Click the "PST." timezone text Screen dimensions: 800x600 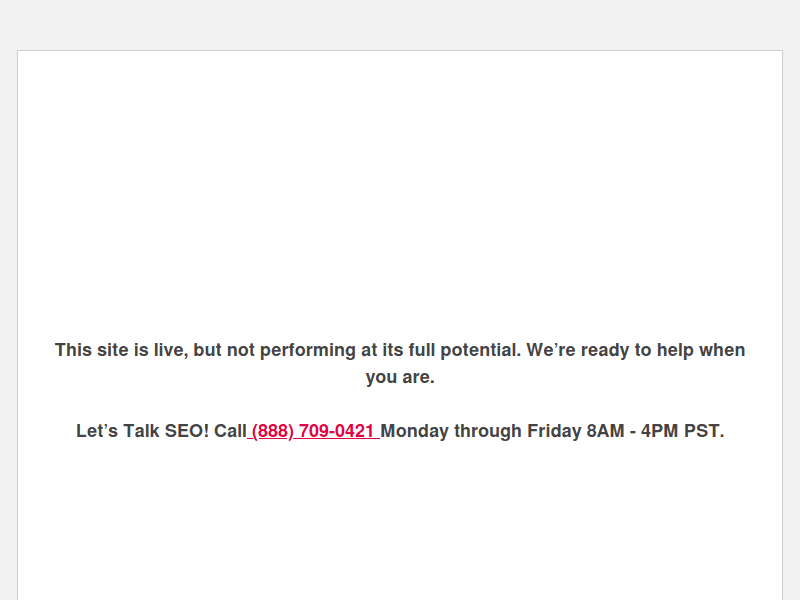[x=703, y=431]
